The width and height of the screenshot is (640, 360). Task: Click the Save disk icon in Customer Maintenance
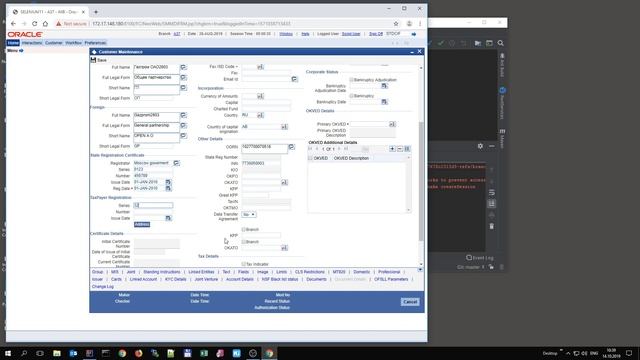[x=93, y=60]
